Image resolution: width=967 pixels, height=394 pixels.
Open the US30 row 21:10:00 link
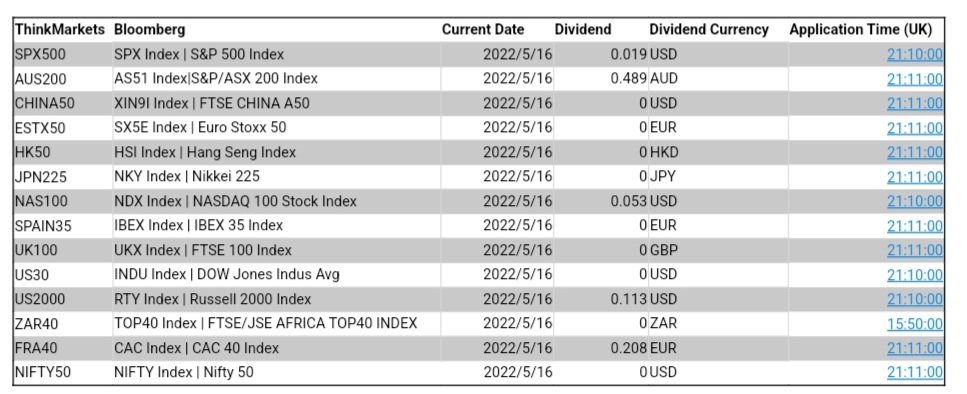[915, 274]
